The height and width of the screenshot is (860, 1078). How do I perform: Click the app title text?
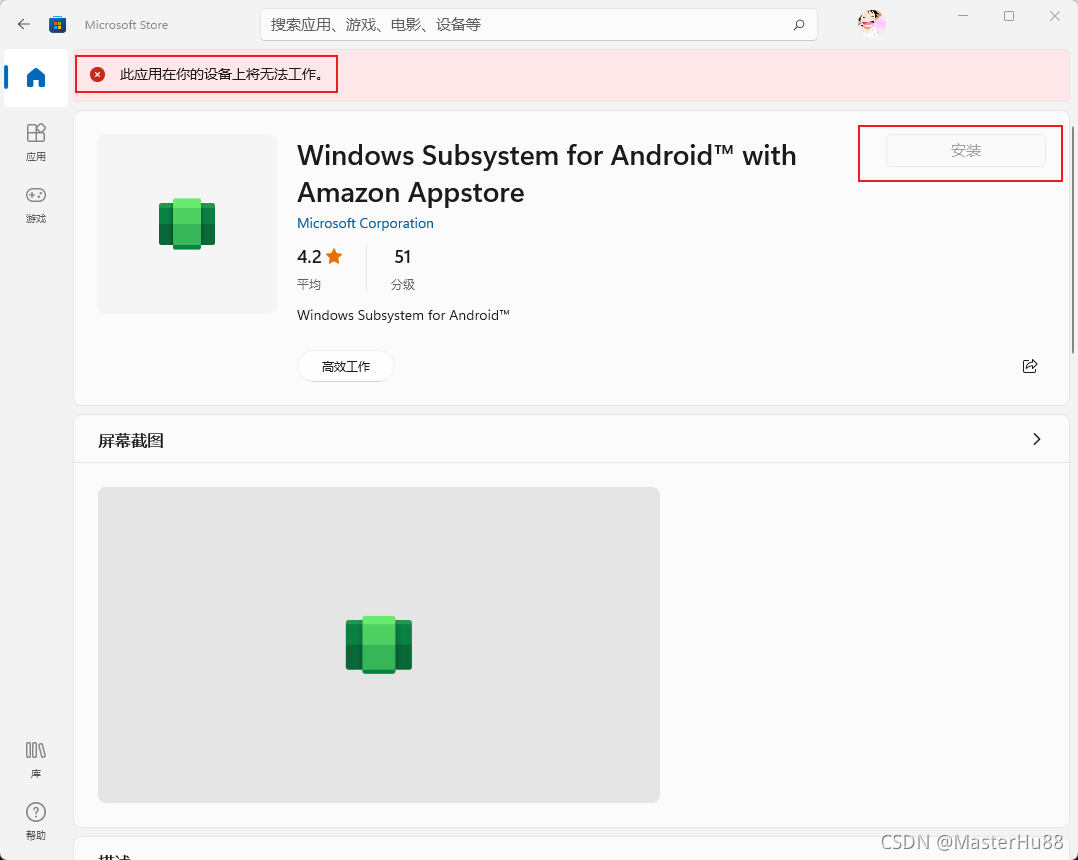click(x=547, y=174)
